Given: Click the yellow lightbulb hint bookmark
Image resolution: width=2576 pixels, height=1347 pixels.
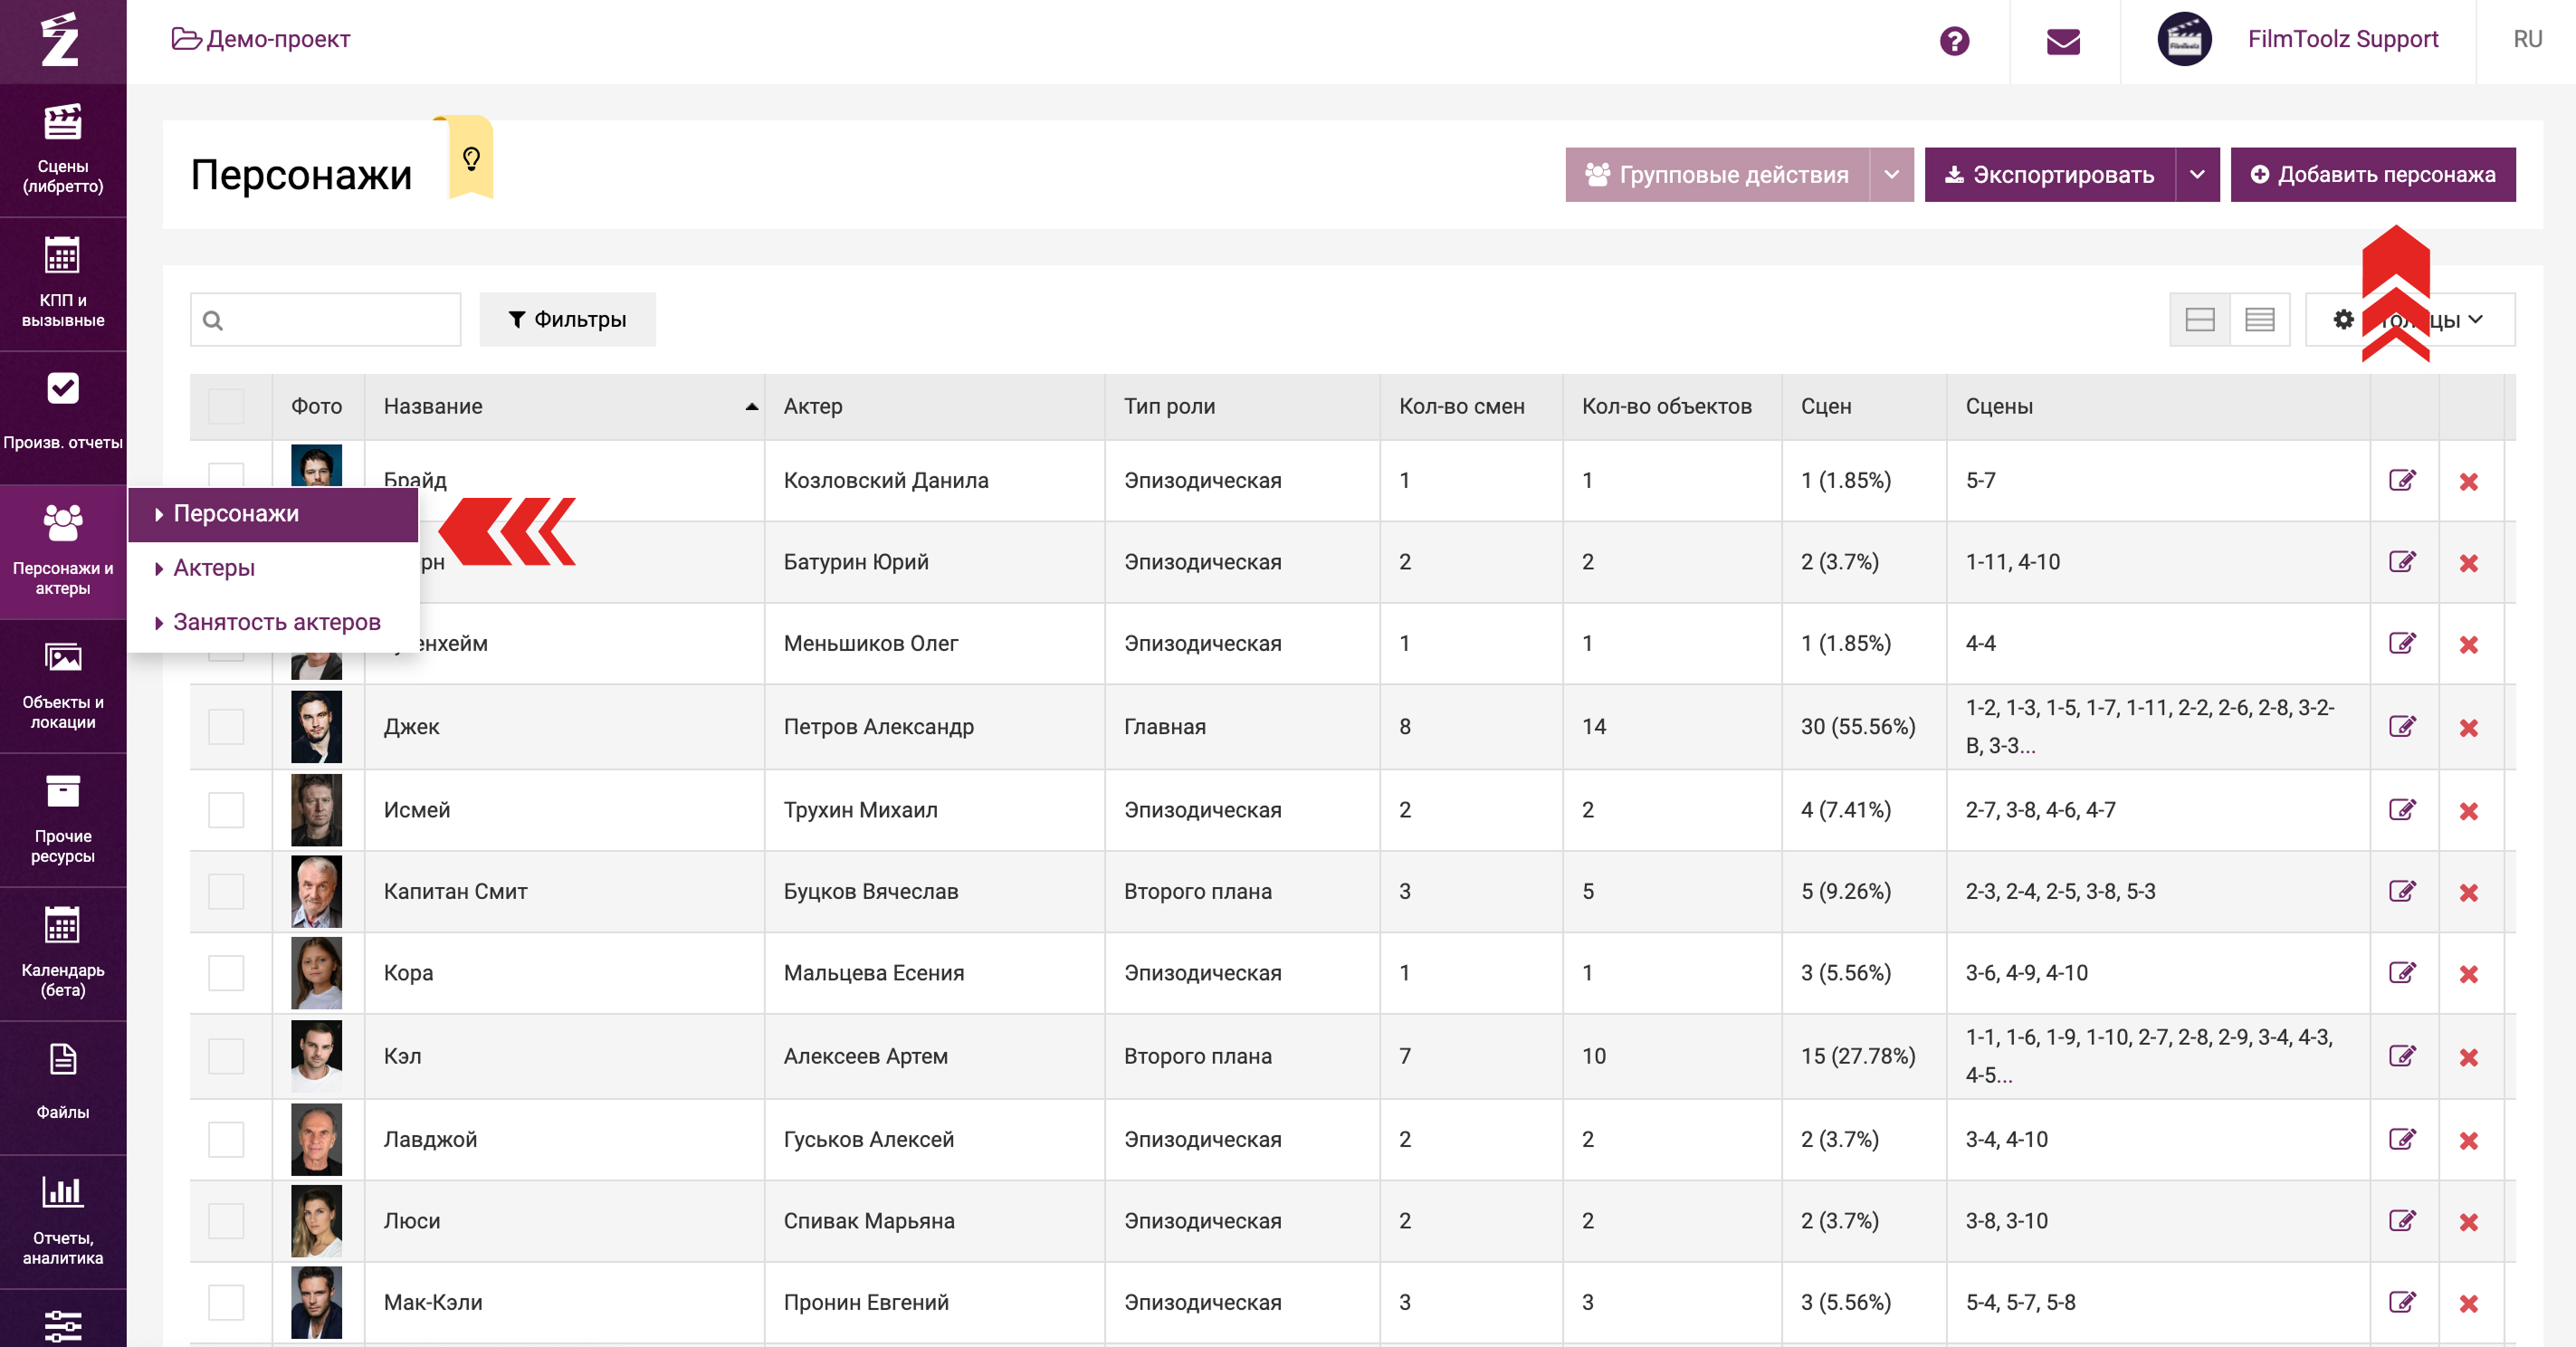Looking at the screenshot, I should (x=471, y=158).
